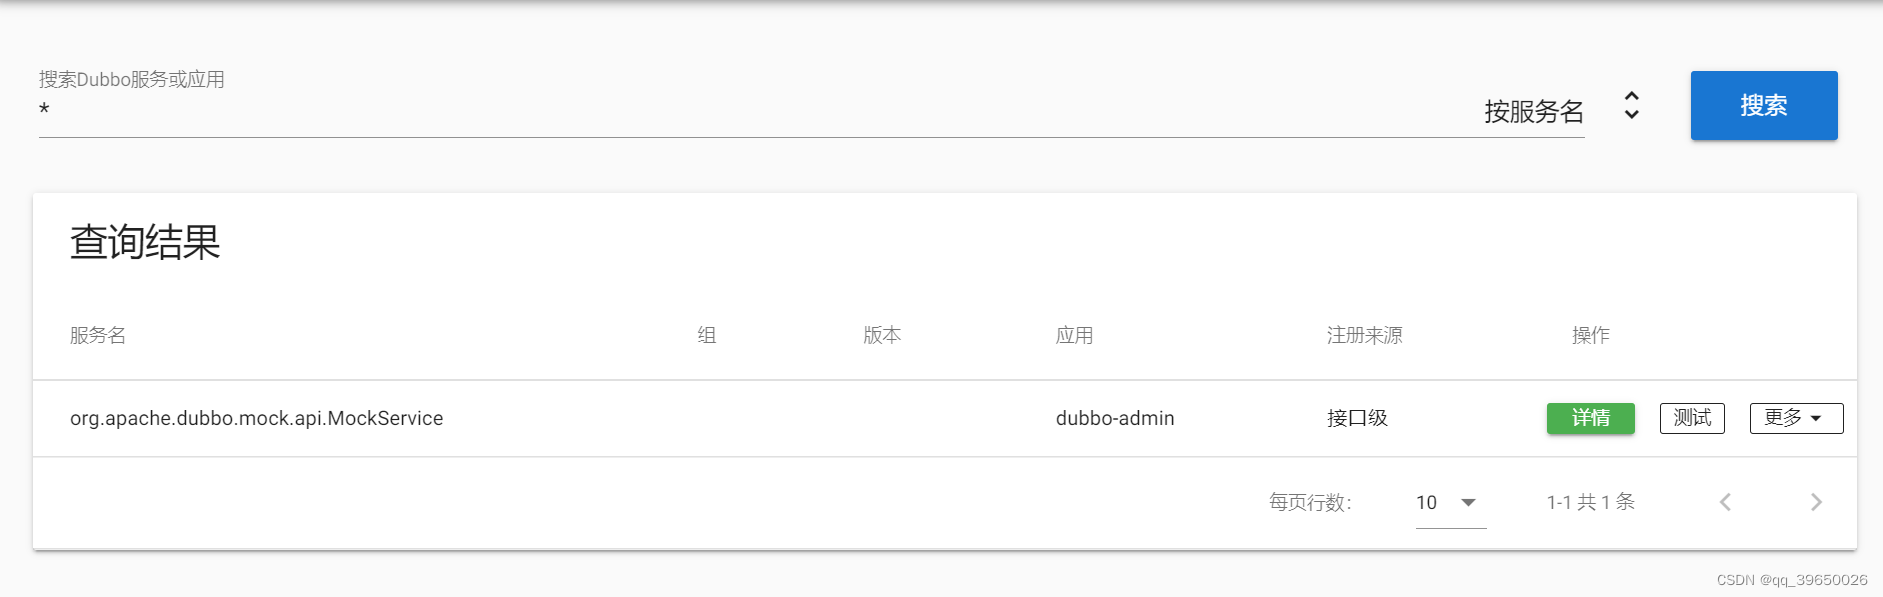This screenshot has height=597, width=1883.
Task: Click the blue 搜索 search button
Action: click(x=1763, y=105)
